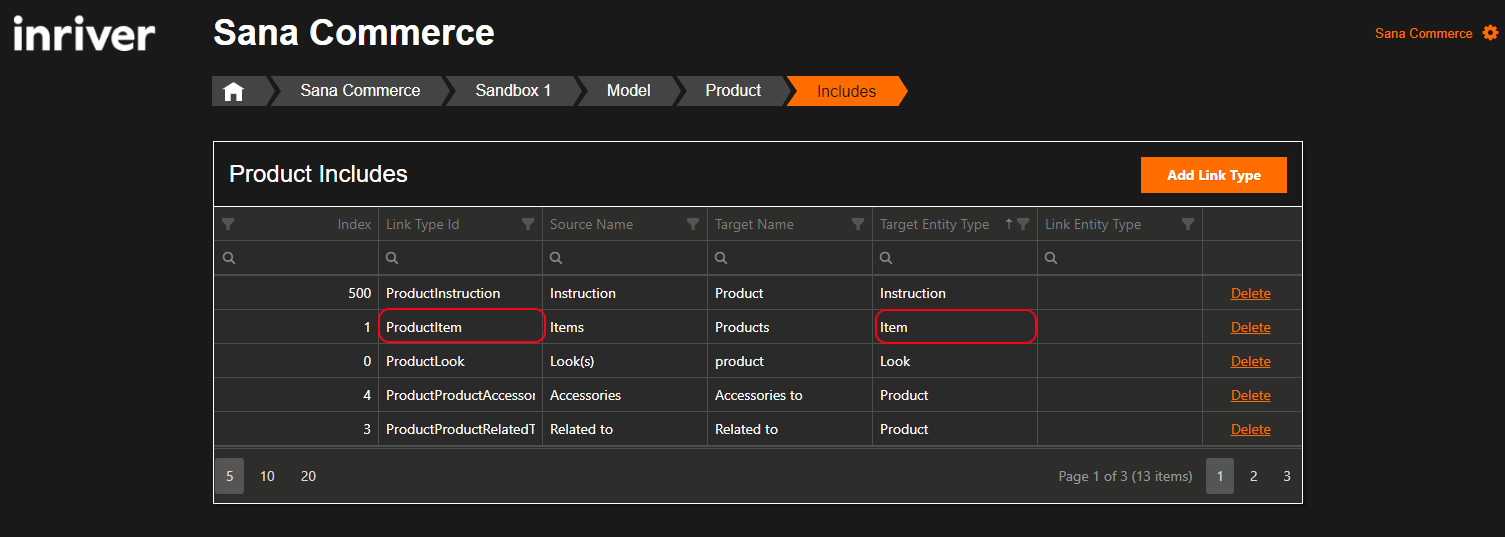Open filter icon on Index column
The width and height of the screenshot is (1505, 537).
point(228,224)
